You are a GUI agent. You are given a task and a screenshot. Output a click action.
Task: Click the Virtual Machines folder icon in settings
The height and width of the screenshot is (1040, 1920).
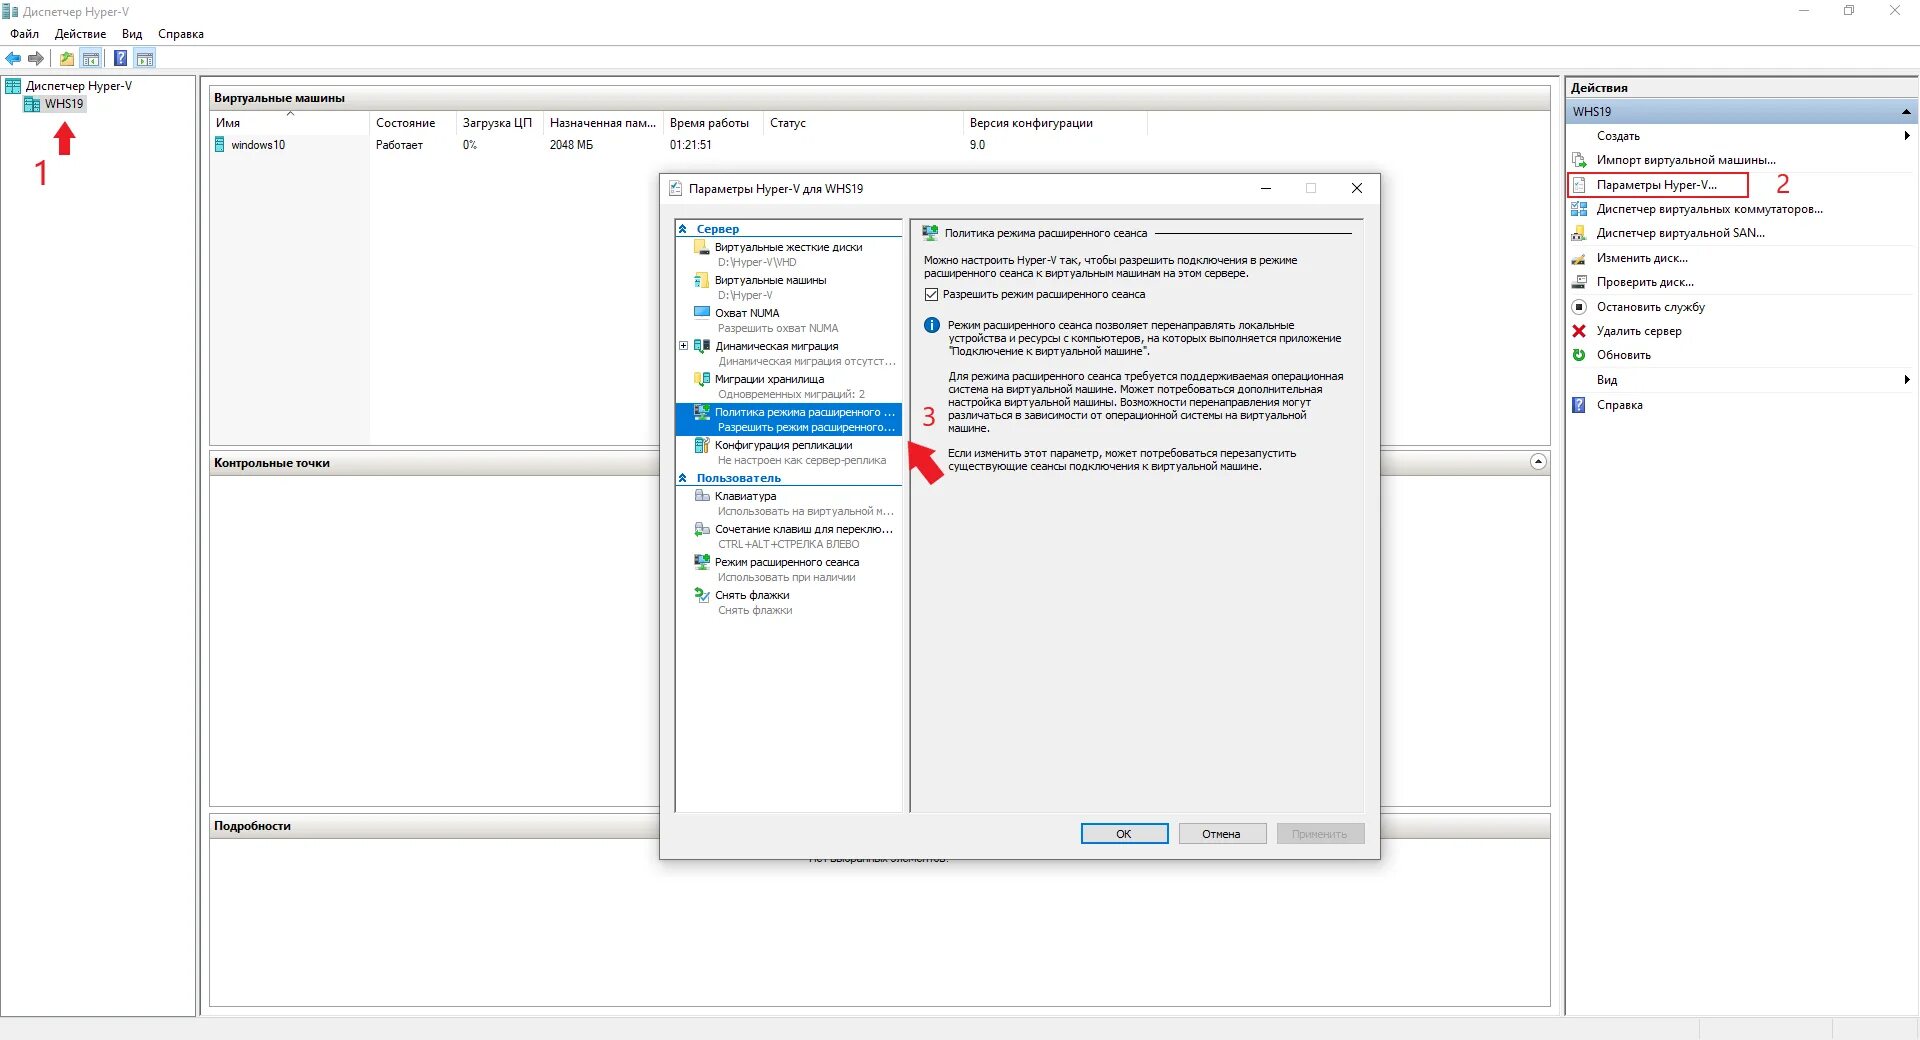(702, 280)
